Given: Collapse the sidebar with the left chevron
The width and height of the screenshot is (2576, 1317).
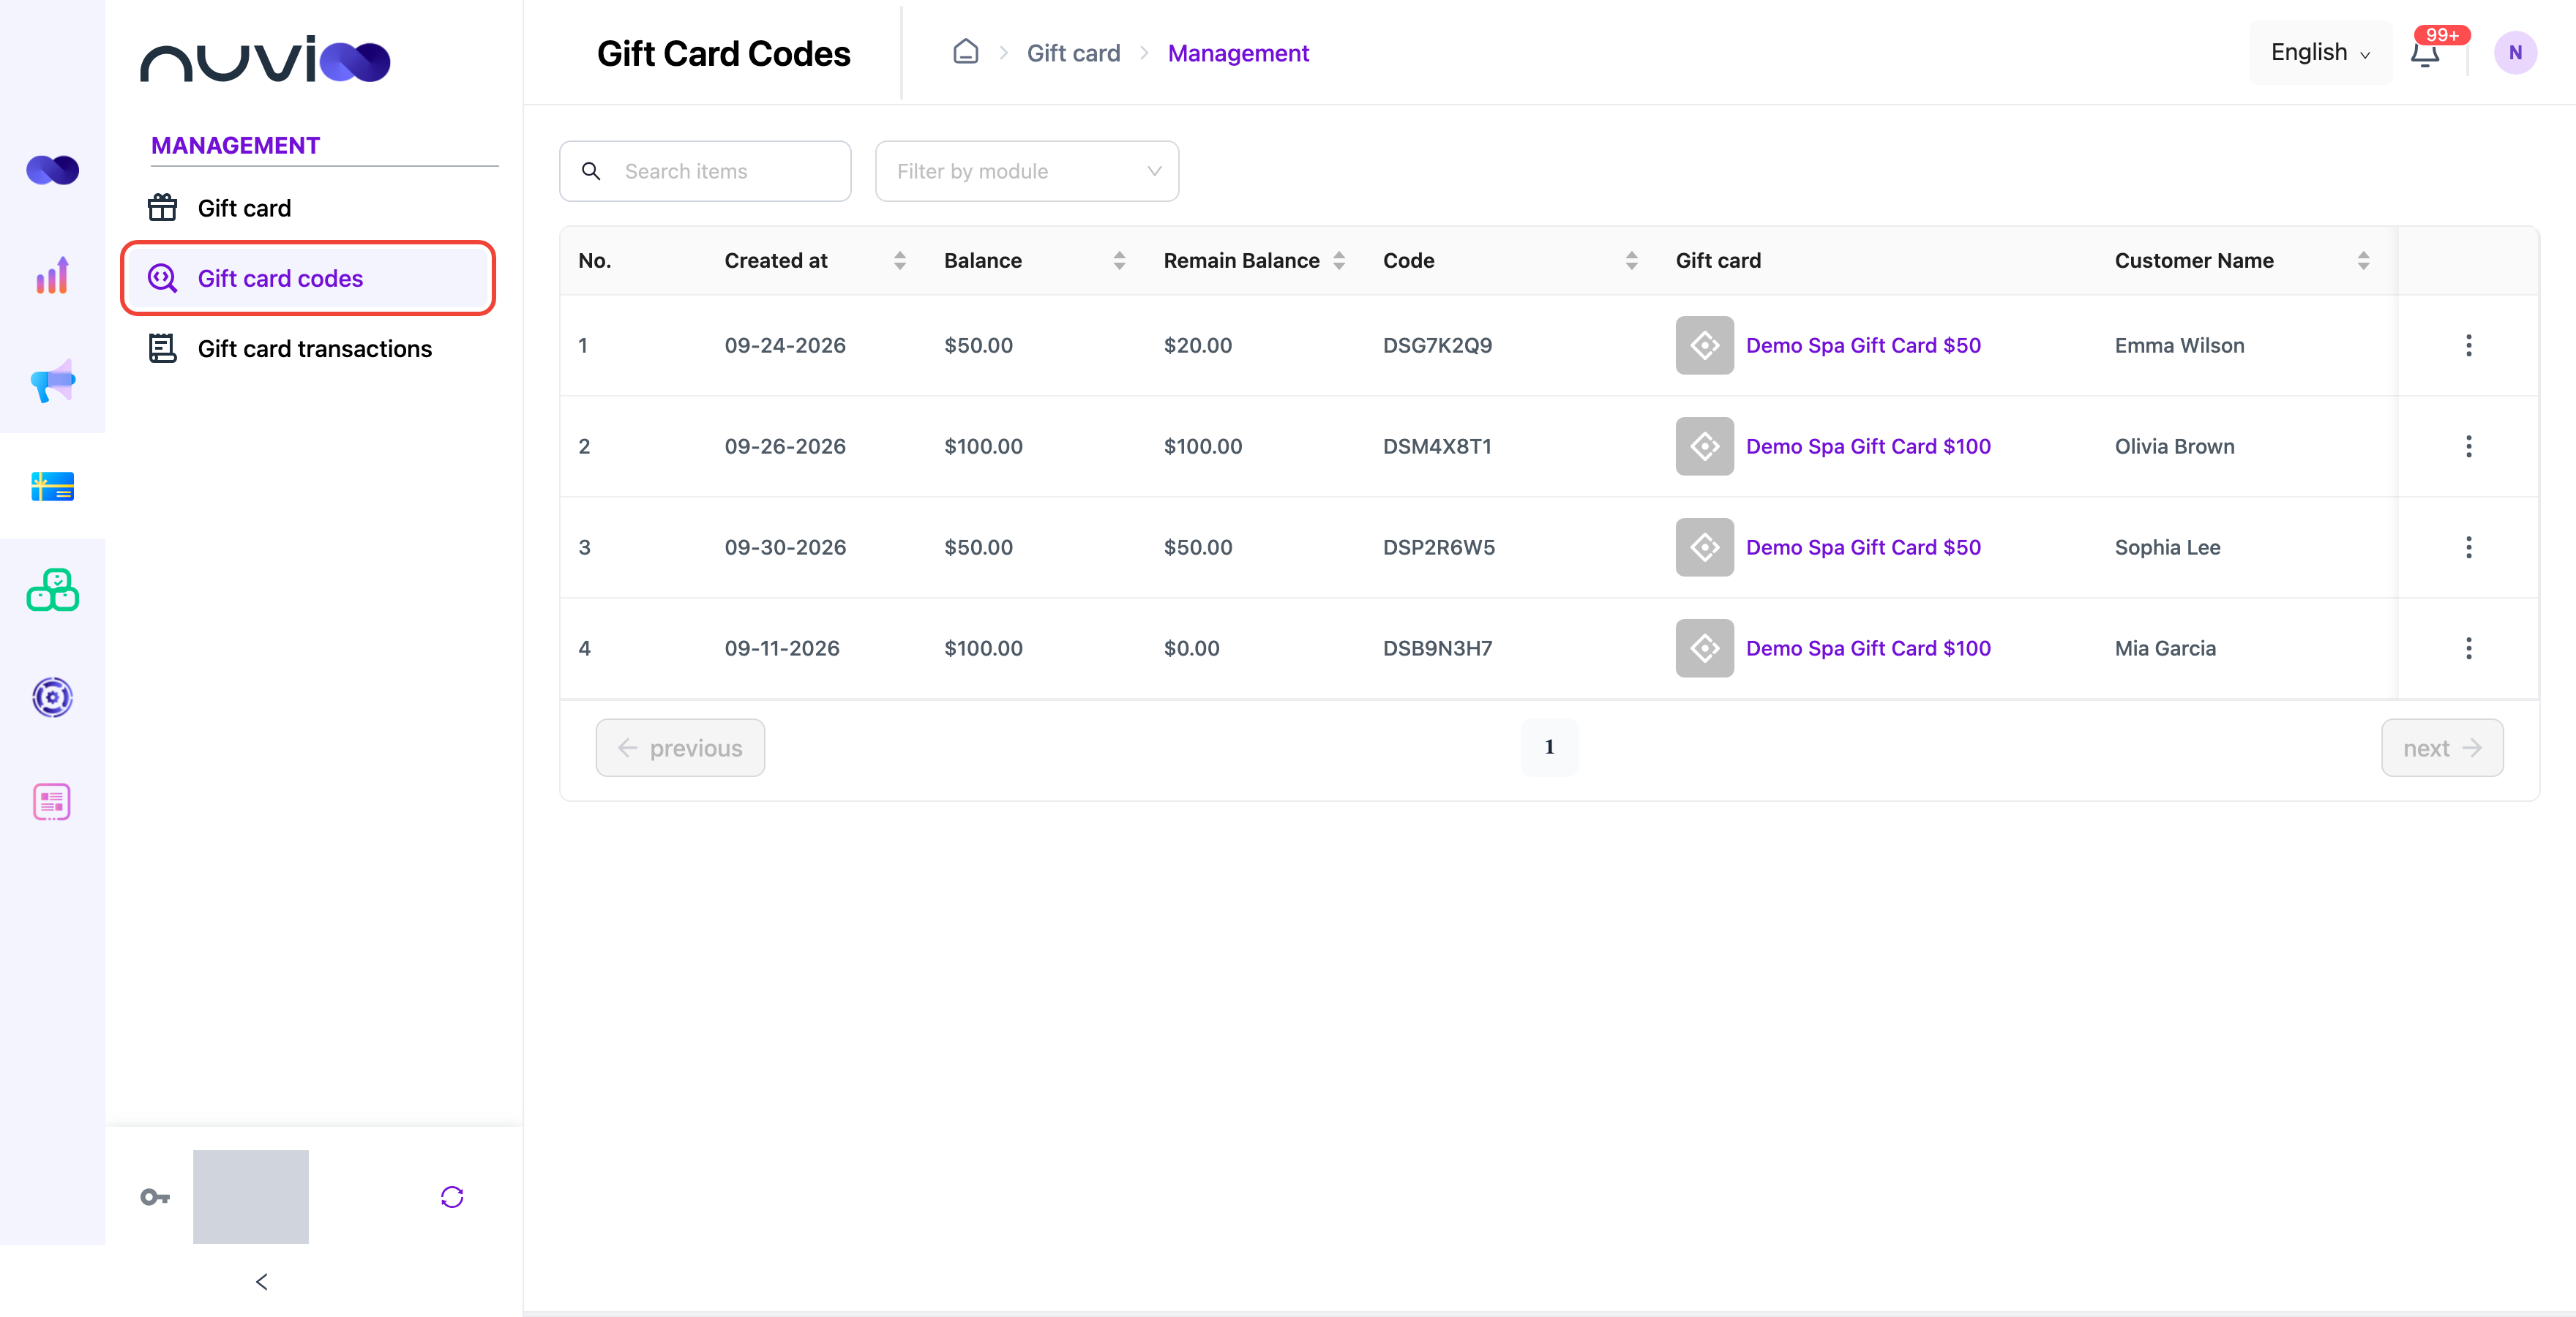Looking at the screenshot, I should click(262, 1282).
